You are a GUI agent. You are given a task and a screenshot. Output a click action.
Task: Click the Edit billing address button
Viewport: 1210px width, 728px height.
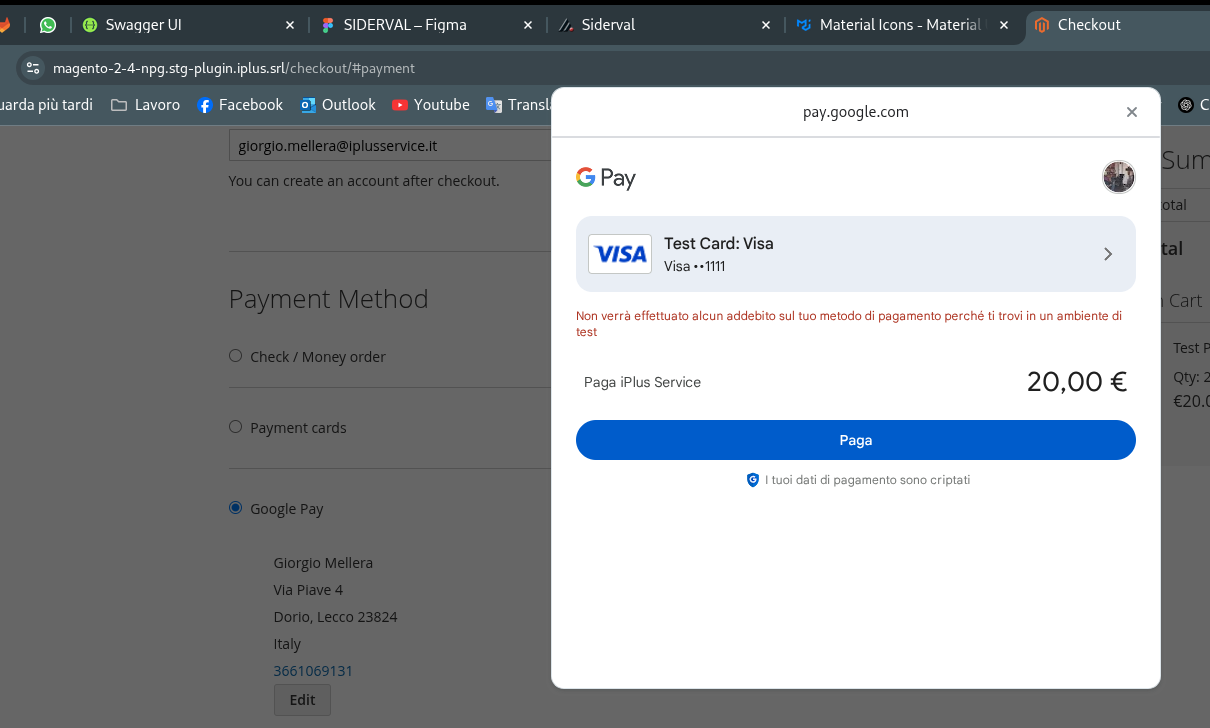coord(302,700)
